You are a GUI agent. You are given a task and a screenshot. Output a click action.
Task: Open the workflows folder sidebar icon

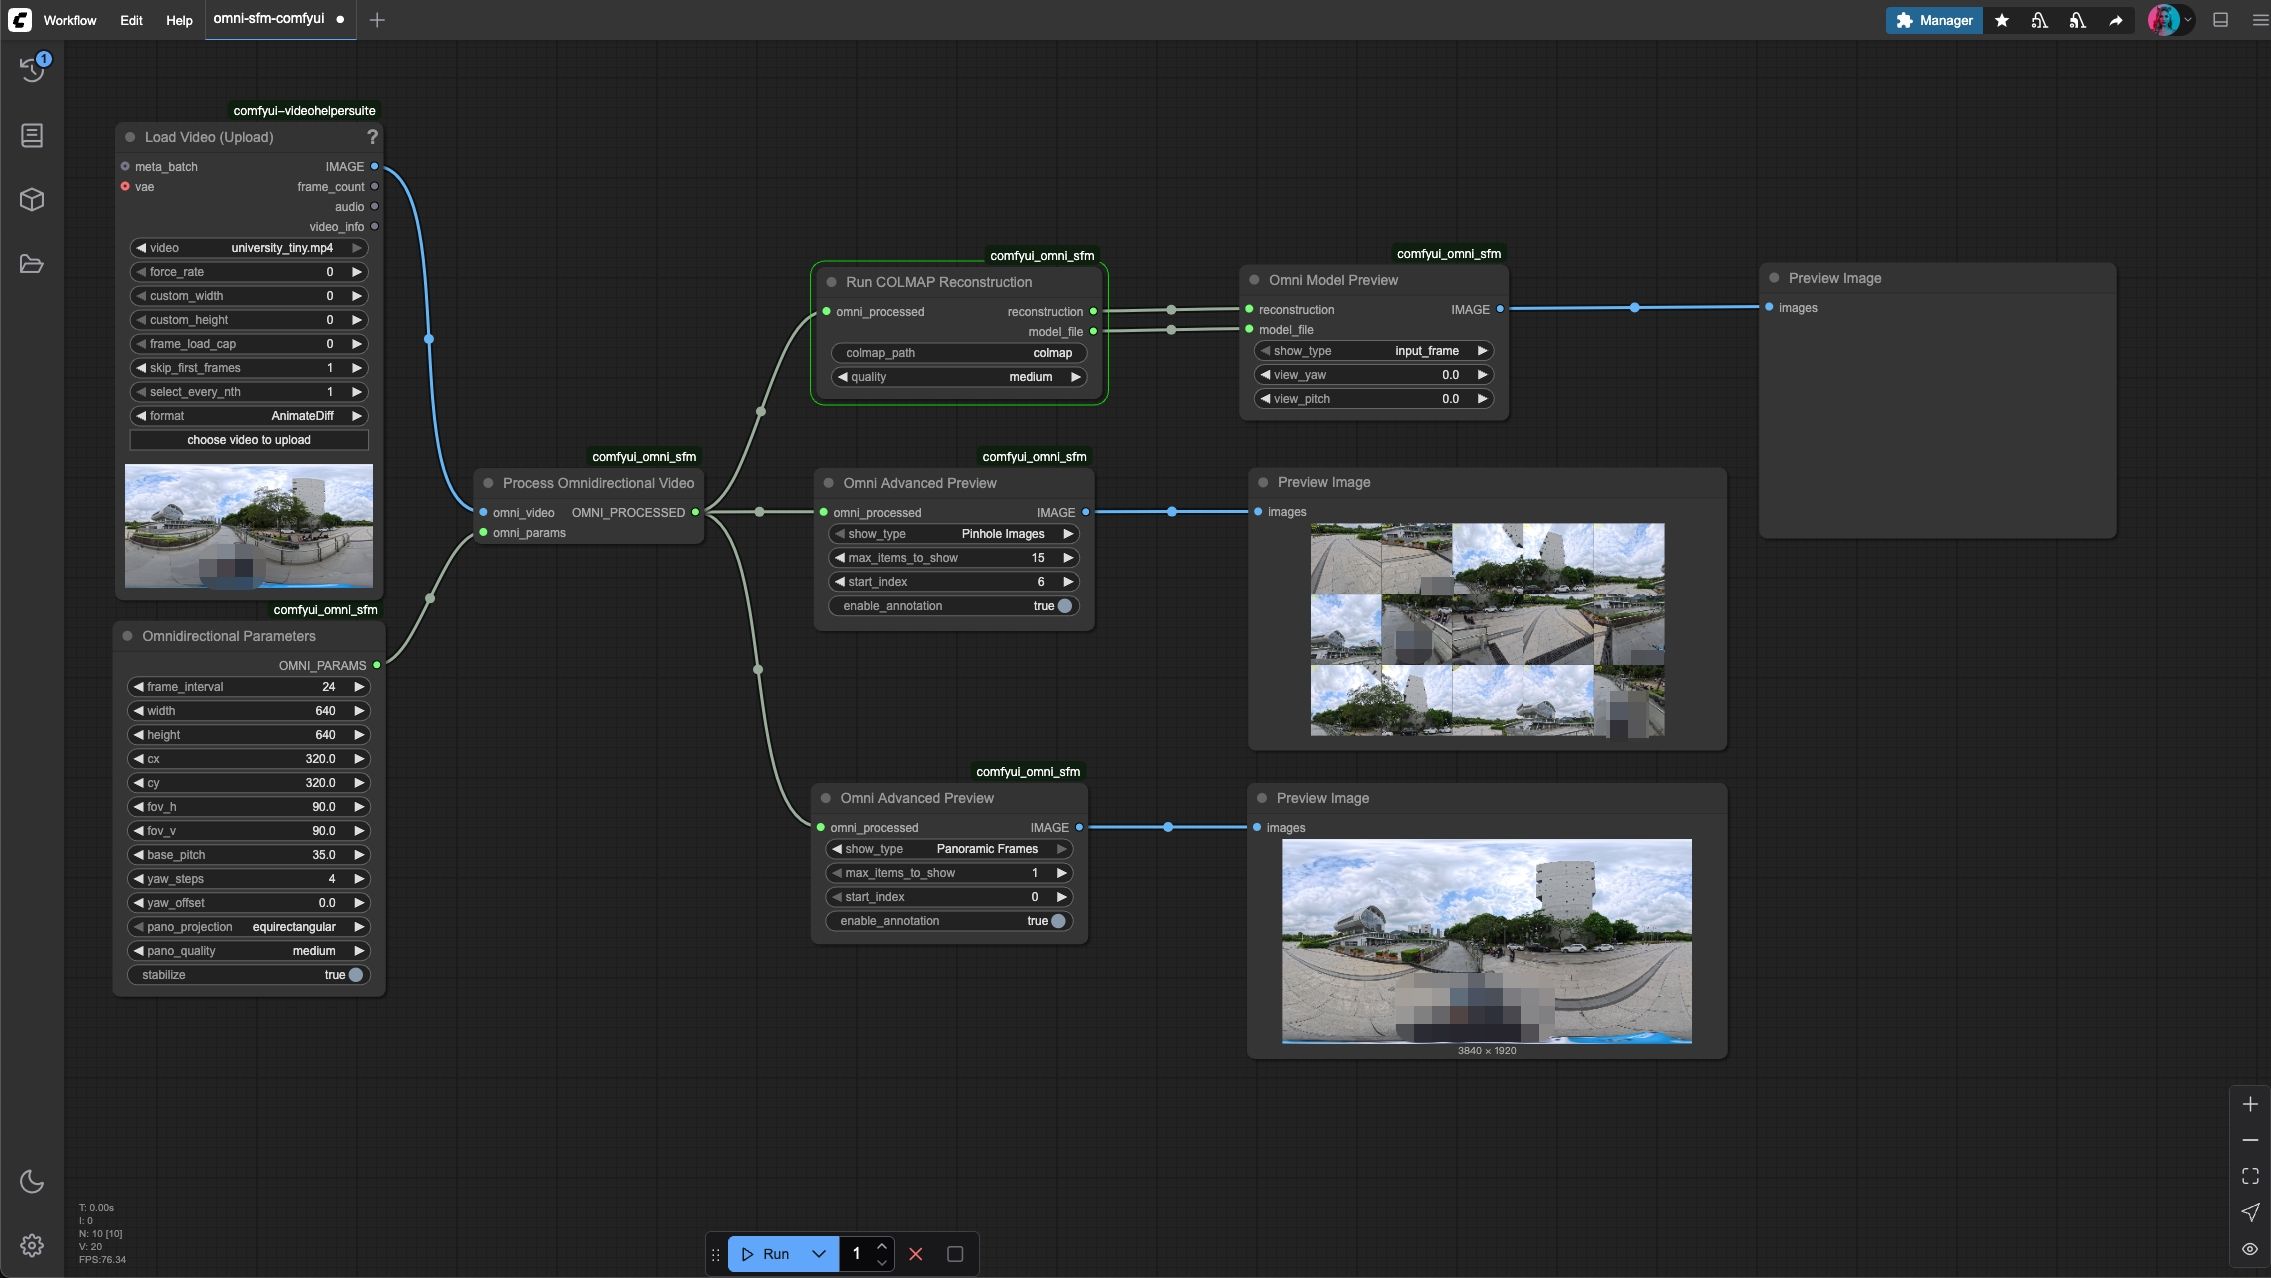point(32,264)
